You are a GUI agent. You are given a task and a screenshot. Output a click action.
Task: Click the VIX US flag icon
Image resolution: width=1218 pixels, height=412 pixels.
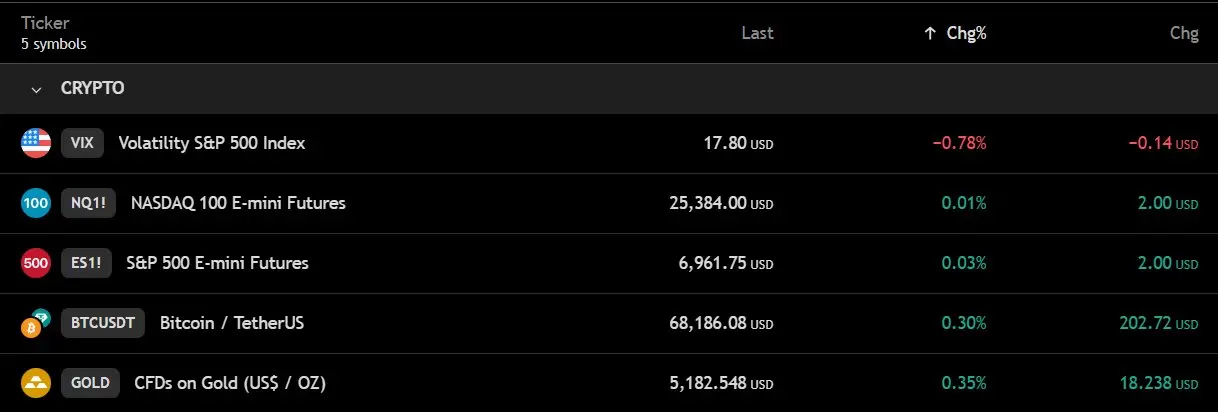pos(36,143)
